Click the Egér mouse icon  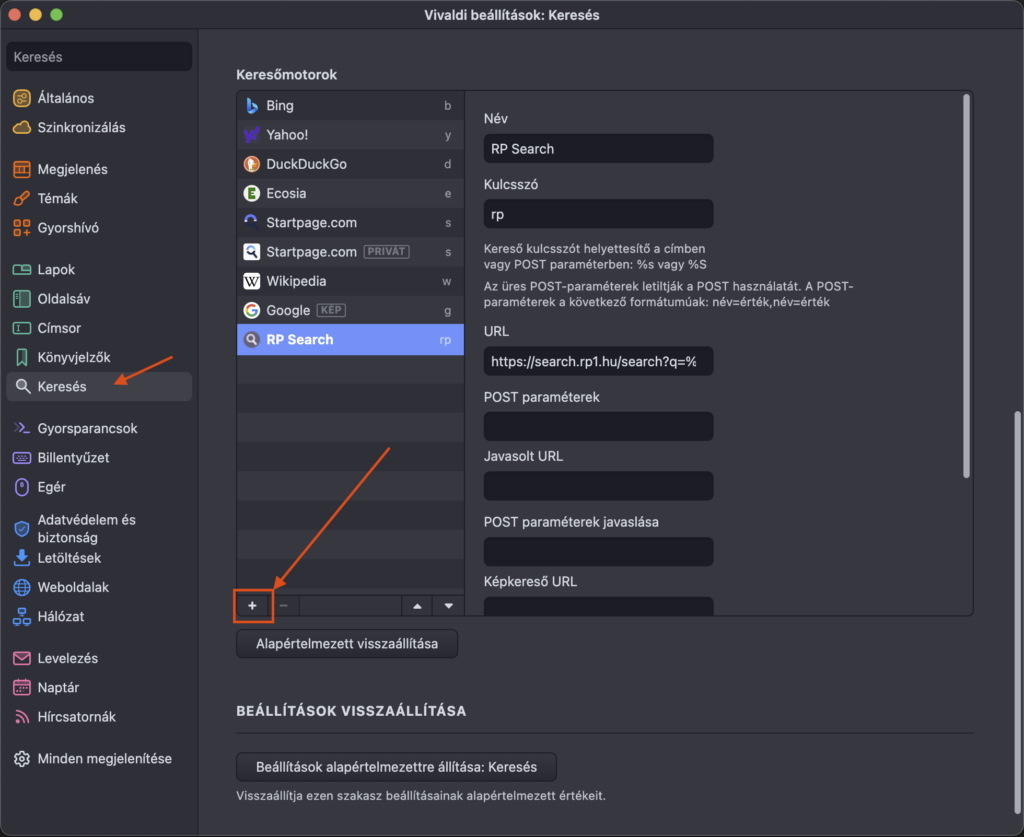[22, 487]
